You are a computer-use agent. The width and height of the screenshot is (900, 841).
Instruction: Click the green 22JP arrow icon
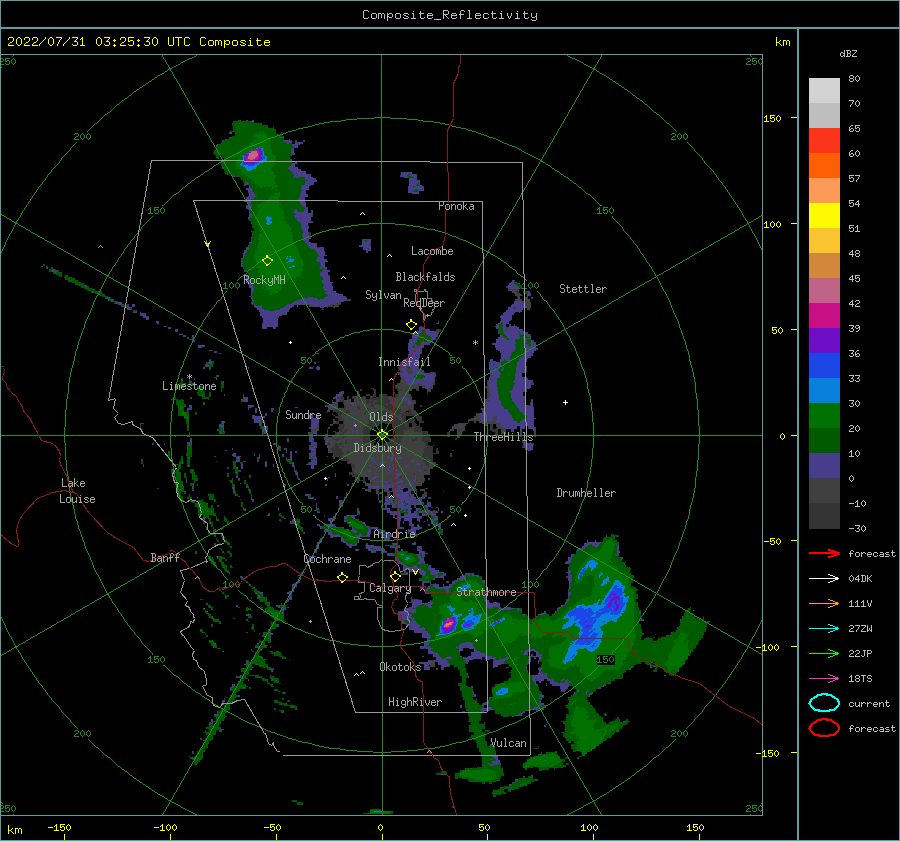coord(824,653)
